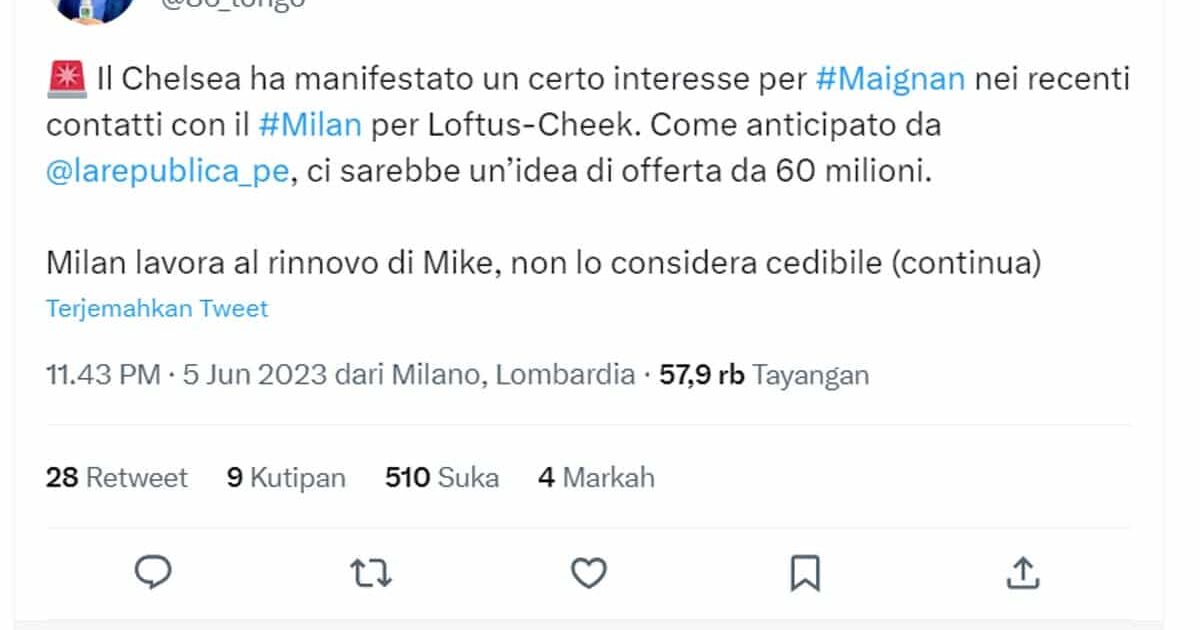See who liked via 510 Suka
Screen dimensions: 1200x630
tap(443, 477)
